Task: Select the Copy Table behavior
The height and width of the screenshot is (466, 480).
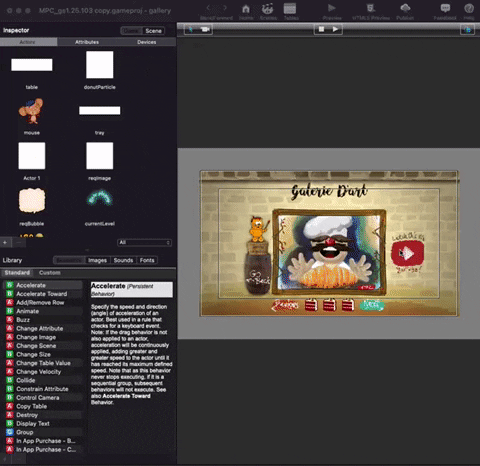Action: (43, 406)
